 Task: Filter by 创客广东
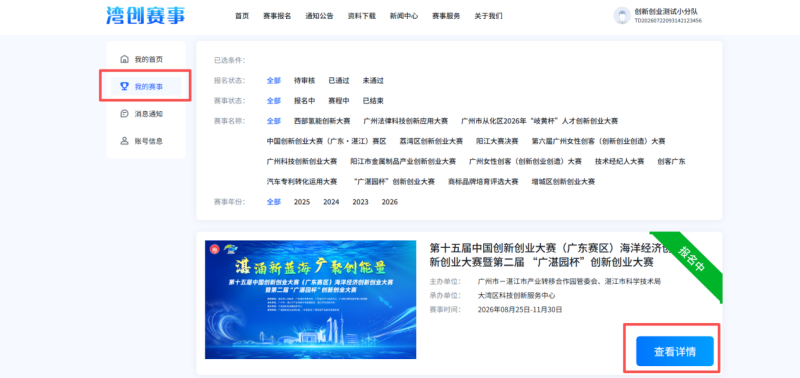click(671, 161)
